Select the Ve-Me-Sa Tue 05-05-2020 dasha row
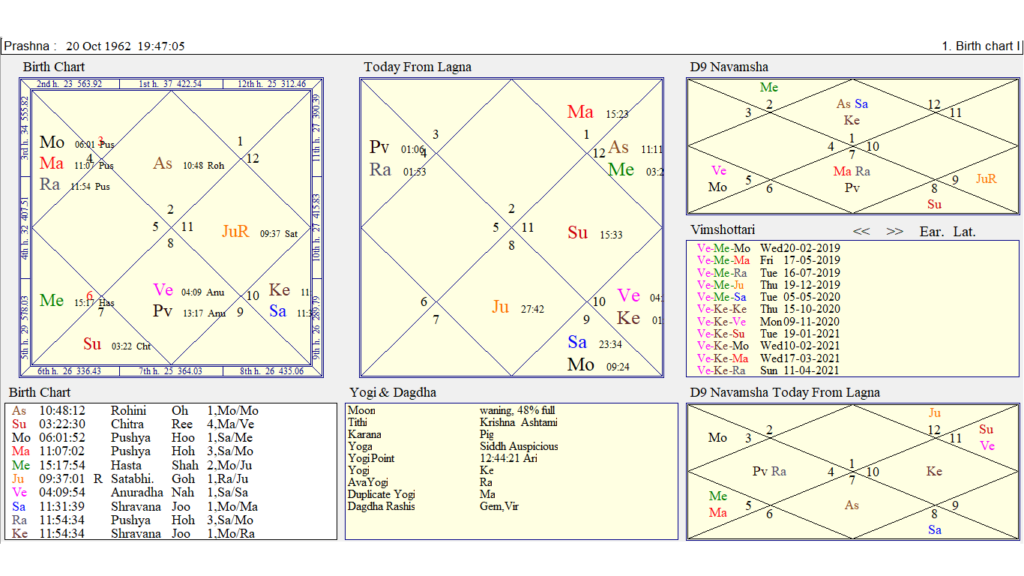Image resolution: width=1024 pixels, height=576 pixels. [768, 296]
